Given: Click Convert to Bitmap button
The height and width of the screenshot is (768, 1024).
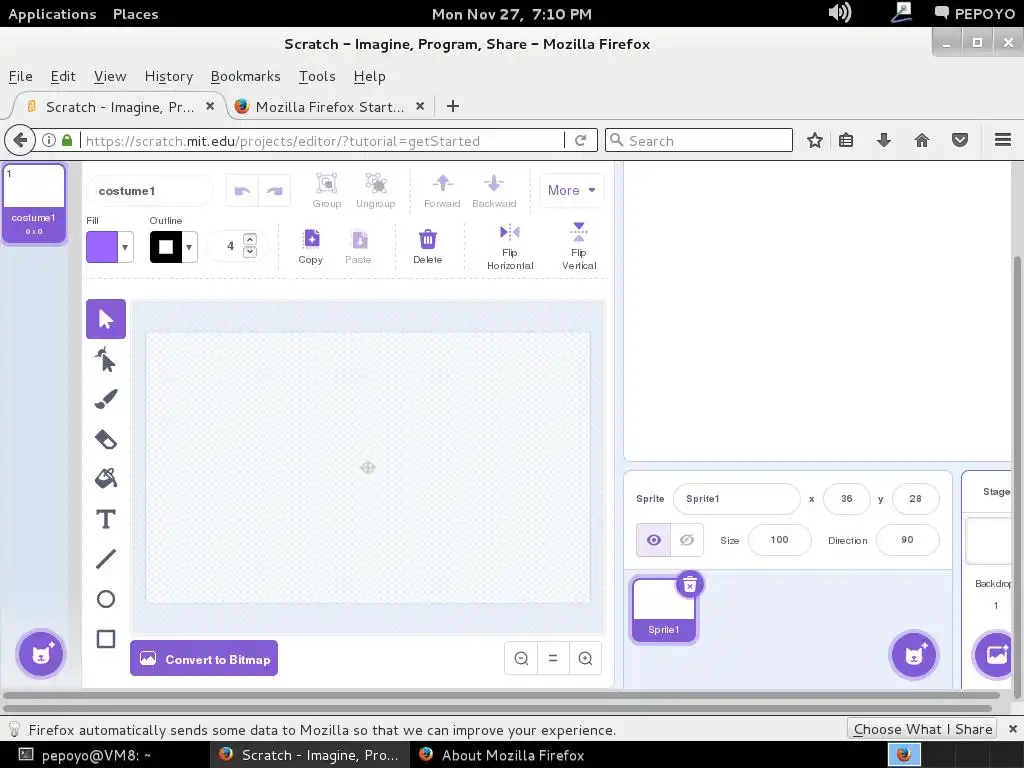Looking at the screenshot, I should 204,658.
